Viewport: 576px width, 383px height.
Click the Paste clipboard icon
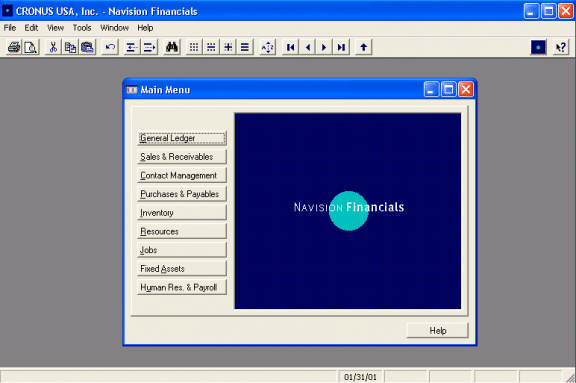point(87,47)
